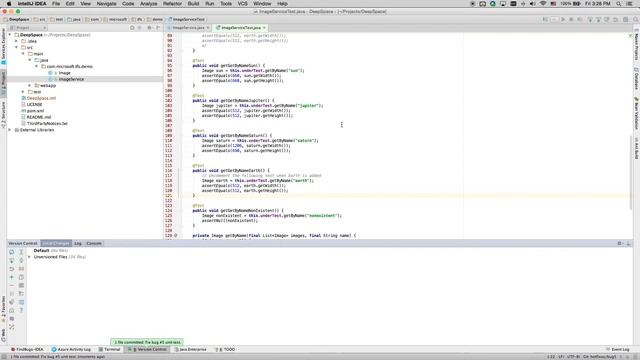The image size is (640, 360).
Task: Open FindBugs-IDEA tool window
Action: 27,349
